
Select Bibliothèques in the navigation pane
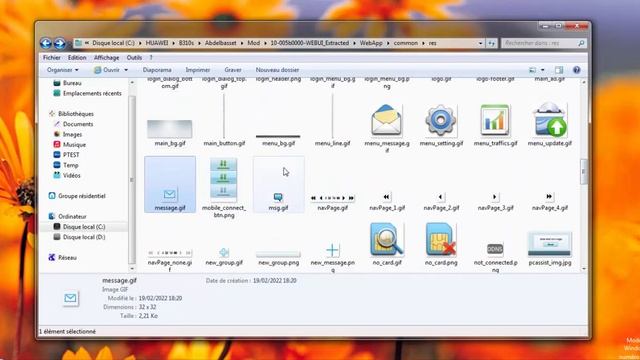click(71, 114)
